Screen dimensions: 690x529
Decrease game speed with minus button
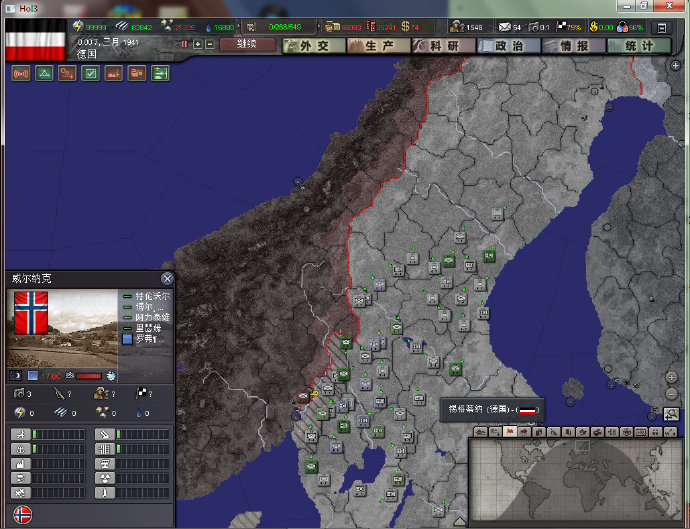210,44
